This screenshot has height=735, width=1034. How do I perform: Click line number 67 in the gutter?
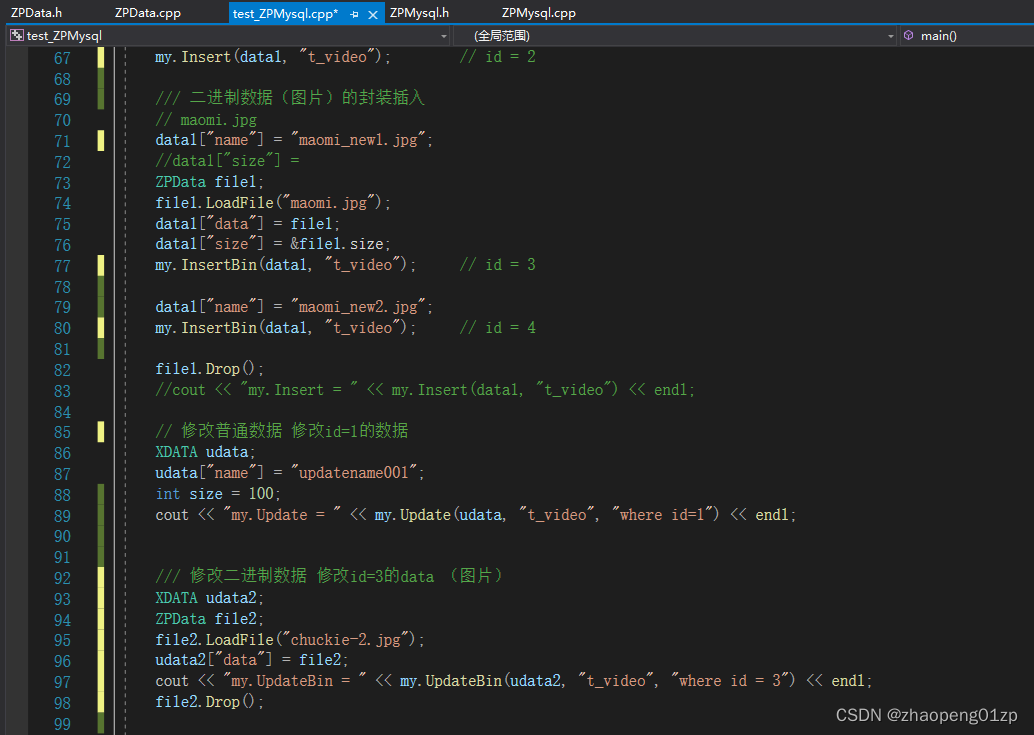(62, 58)
